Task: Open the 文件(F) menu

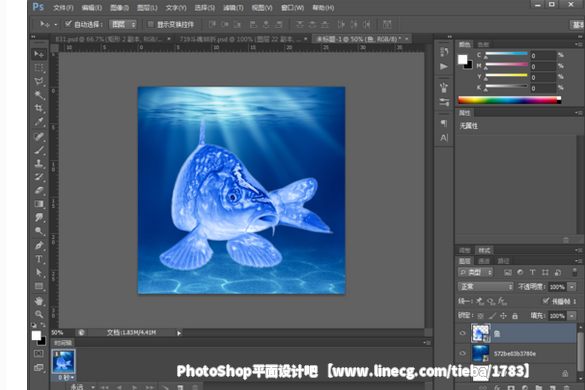Action: click(x=63, y=8)
